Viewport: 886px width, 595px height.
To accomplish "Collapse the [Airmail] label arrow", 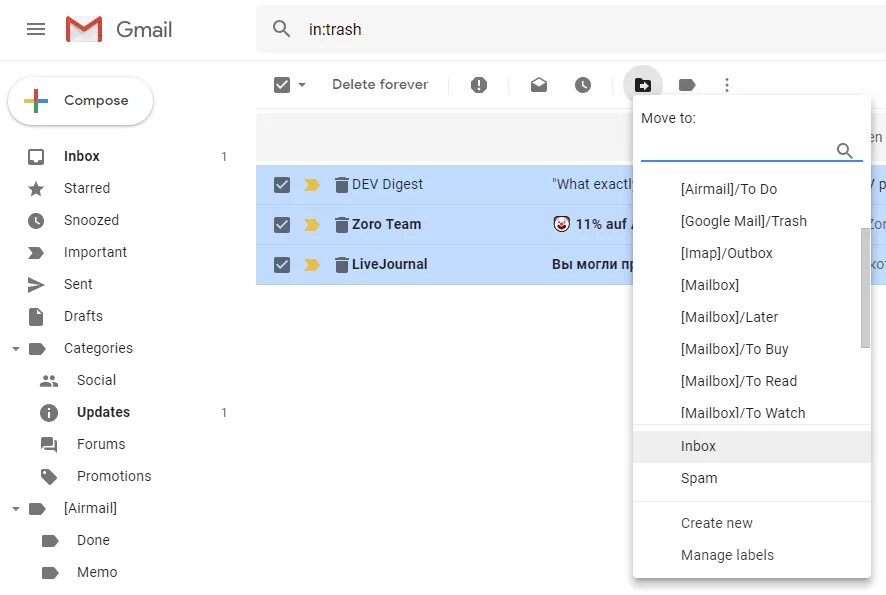I will (16, 509).
